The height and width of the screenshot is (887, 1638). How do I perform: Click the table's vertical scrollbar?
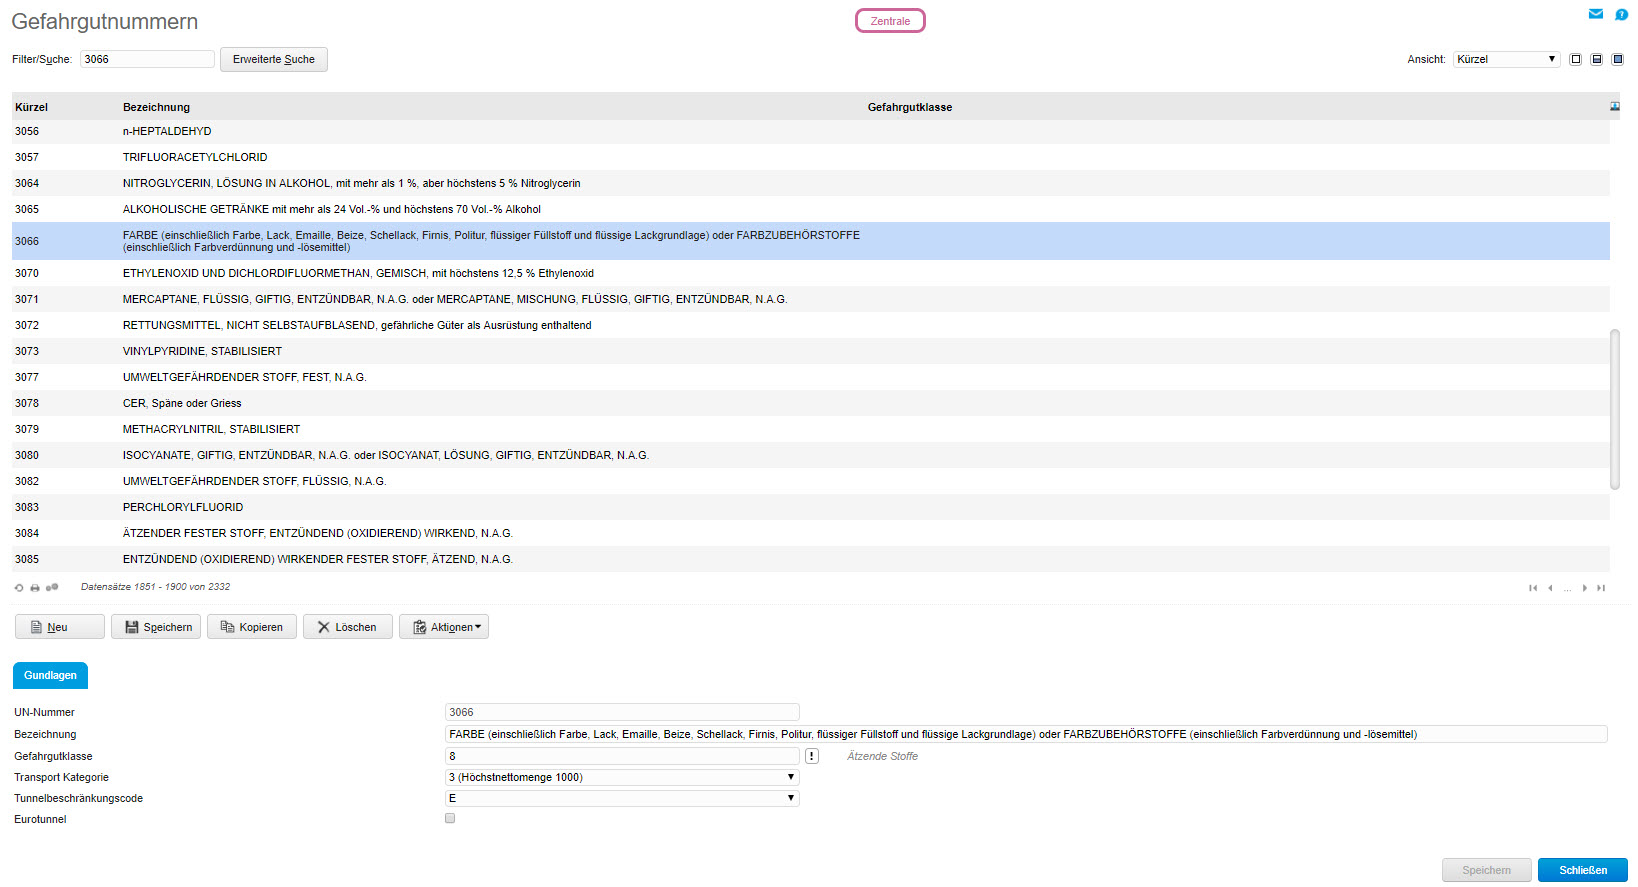click(1615, 410)
